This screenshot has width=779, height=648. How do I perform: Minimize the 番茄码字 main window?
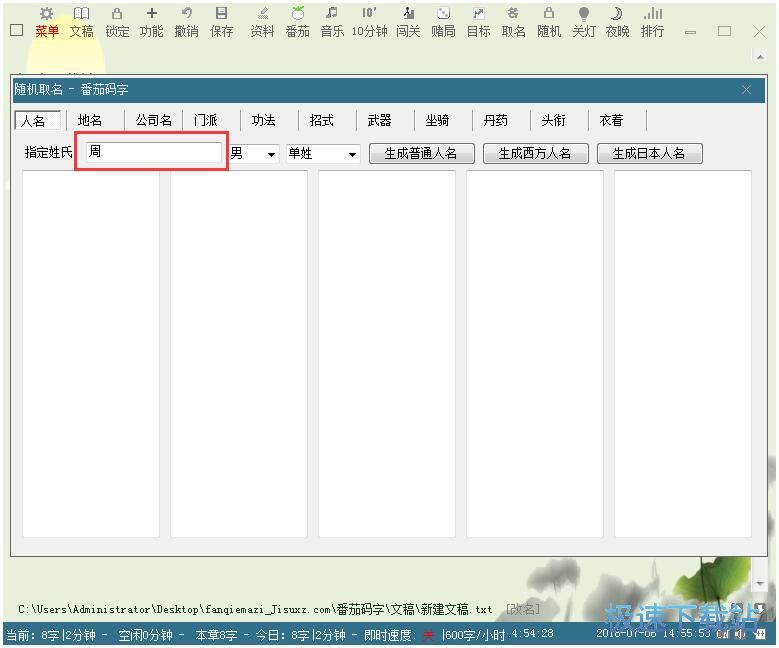pyautogui.click(x=690, y=32)
